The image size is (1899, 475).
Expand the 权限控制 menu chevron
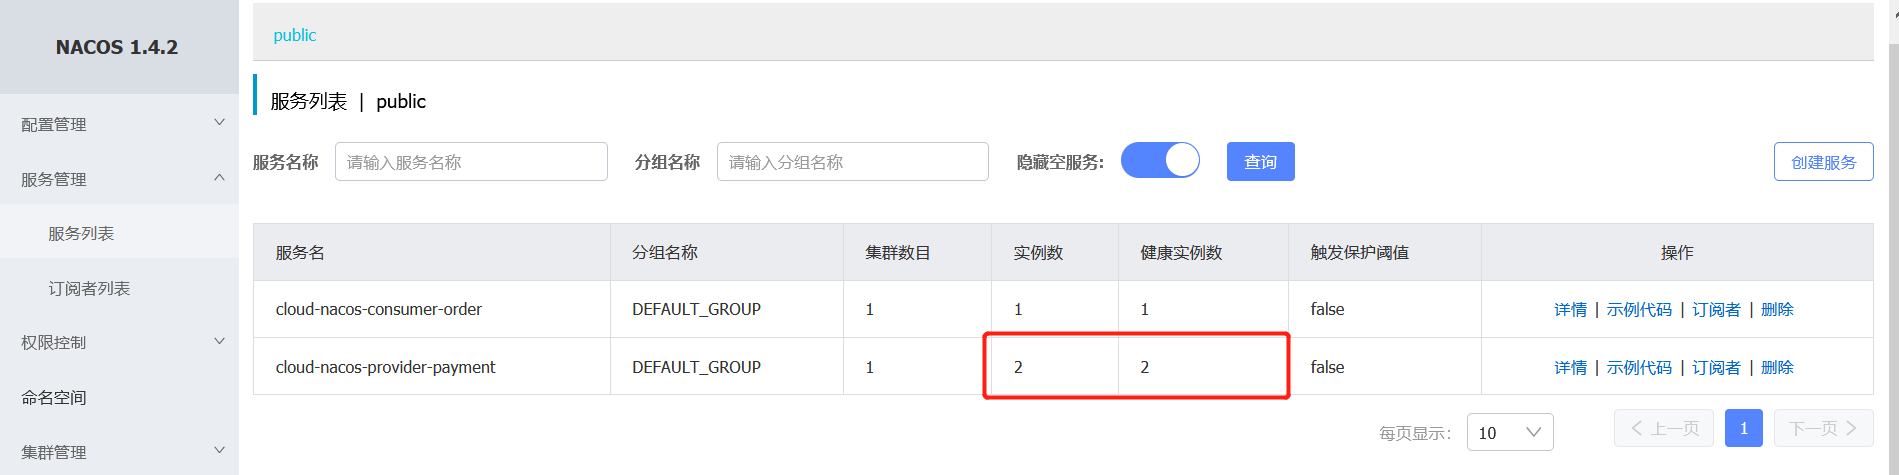[x=220, y=341]
